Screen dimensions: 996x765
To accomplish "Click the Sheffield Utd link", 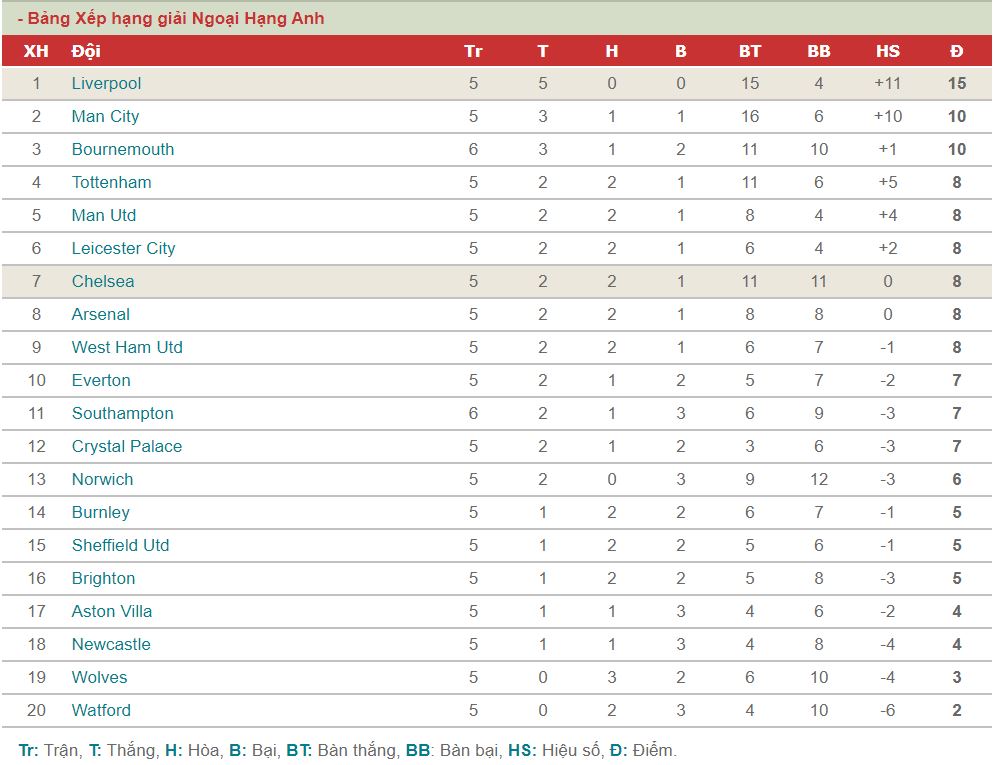I will pyautogui.click(x=120, y=546).
